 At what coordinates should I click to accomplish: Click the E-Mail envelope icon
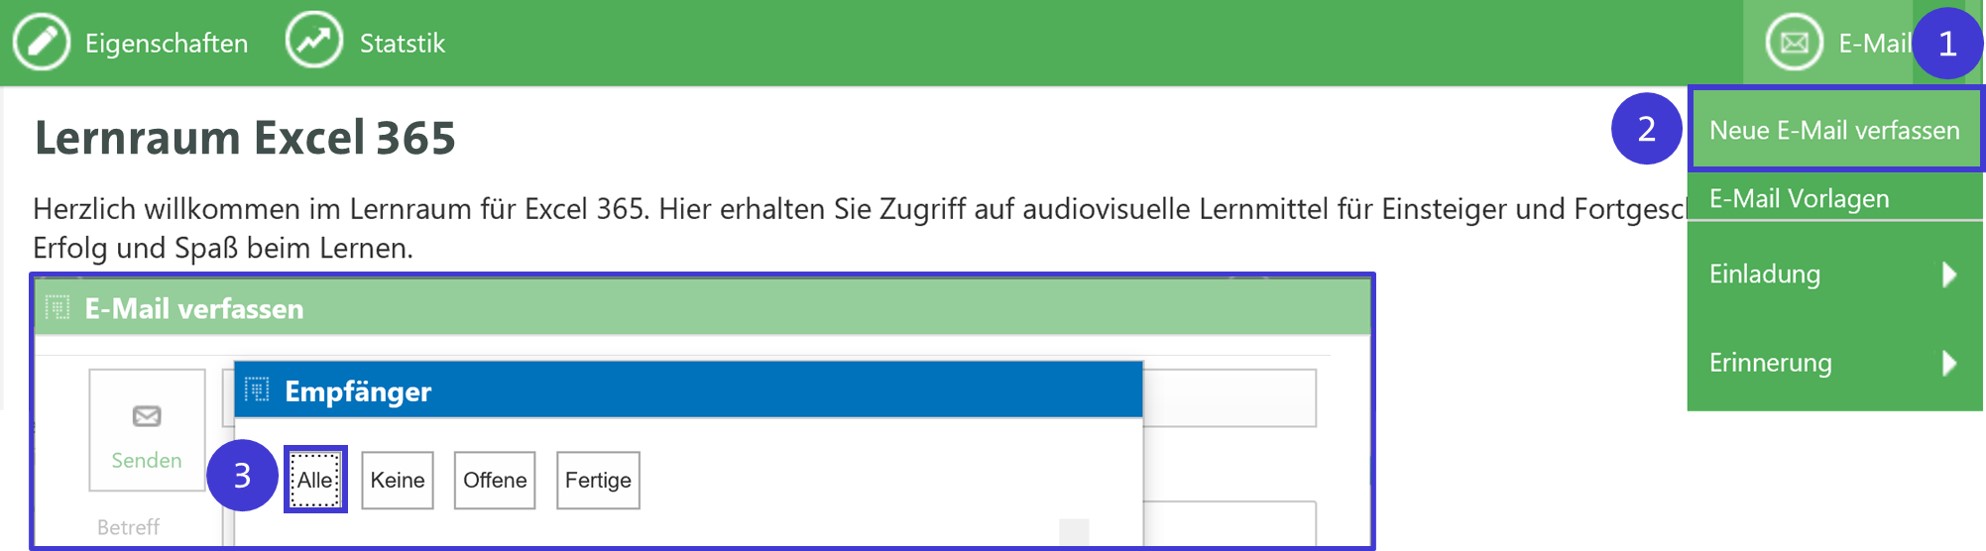[1794, 43]
